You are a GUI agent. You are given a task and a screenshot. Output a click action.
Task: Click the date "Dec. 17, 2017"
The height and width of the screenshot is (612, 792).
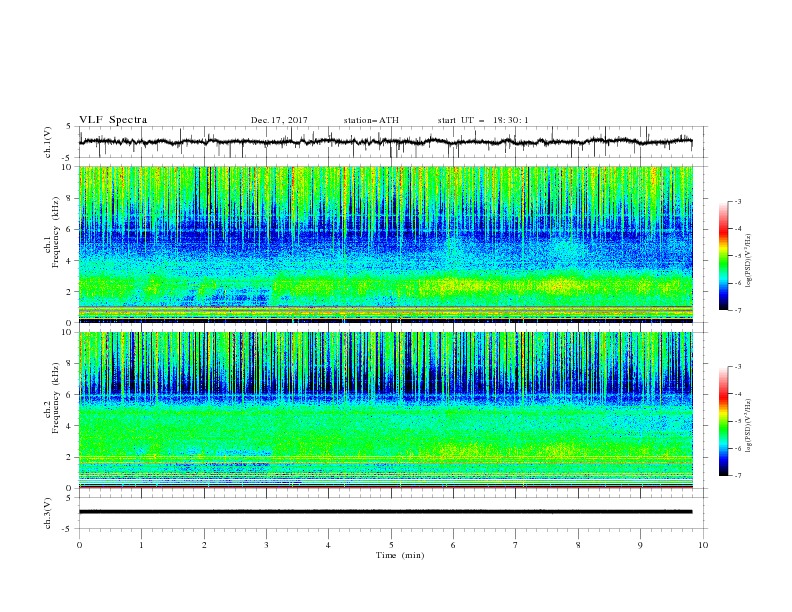279,120
